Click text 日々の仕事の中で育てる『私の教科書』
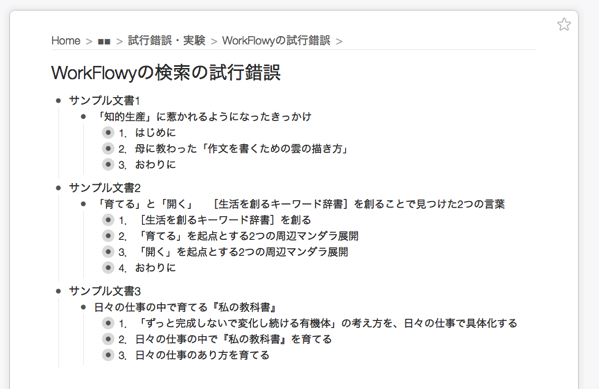 (x=186, y=307)
